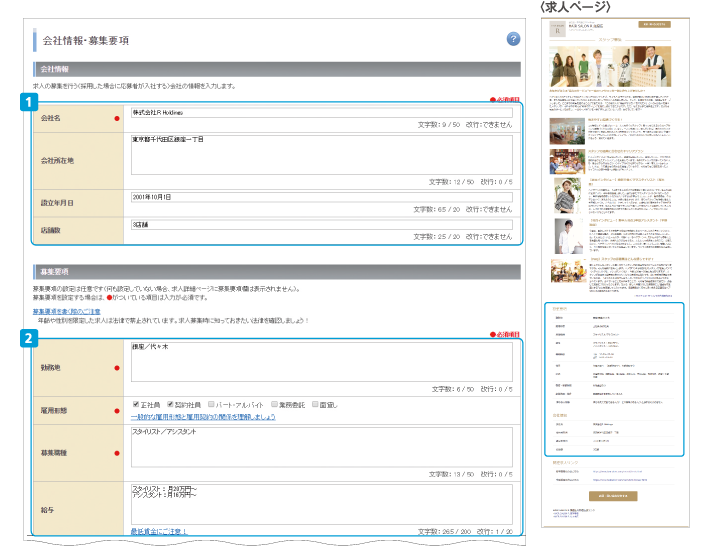The image size is (710, 550).
Task: Open link about employment type and contract relation
Action: 203,416
